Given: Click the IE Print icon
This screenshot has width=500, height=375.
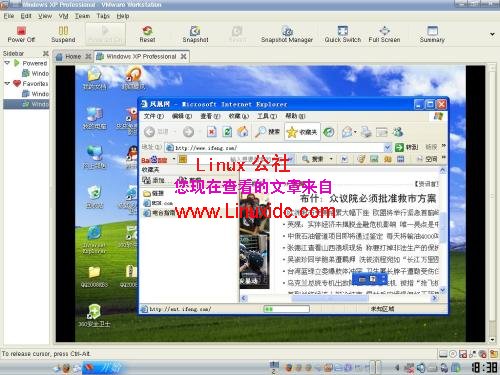Looking at the screenshot, I should (x=366, y=132).
